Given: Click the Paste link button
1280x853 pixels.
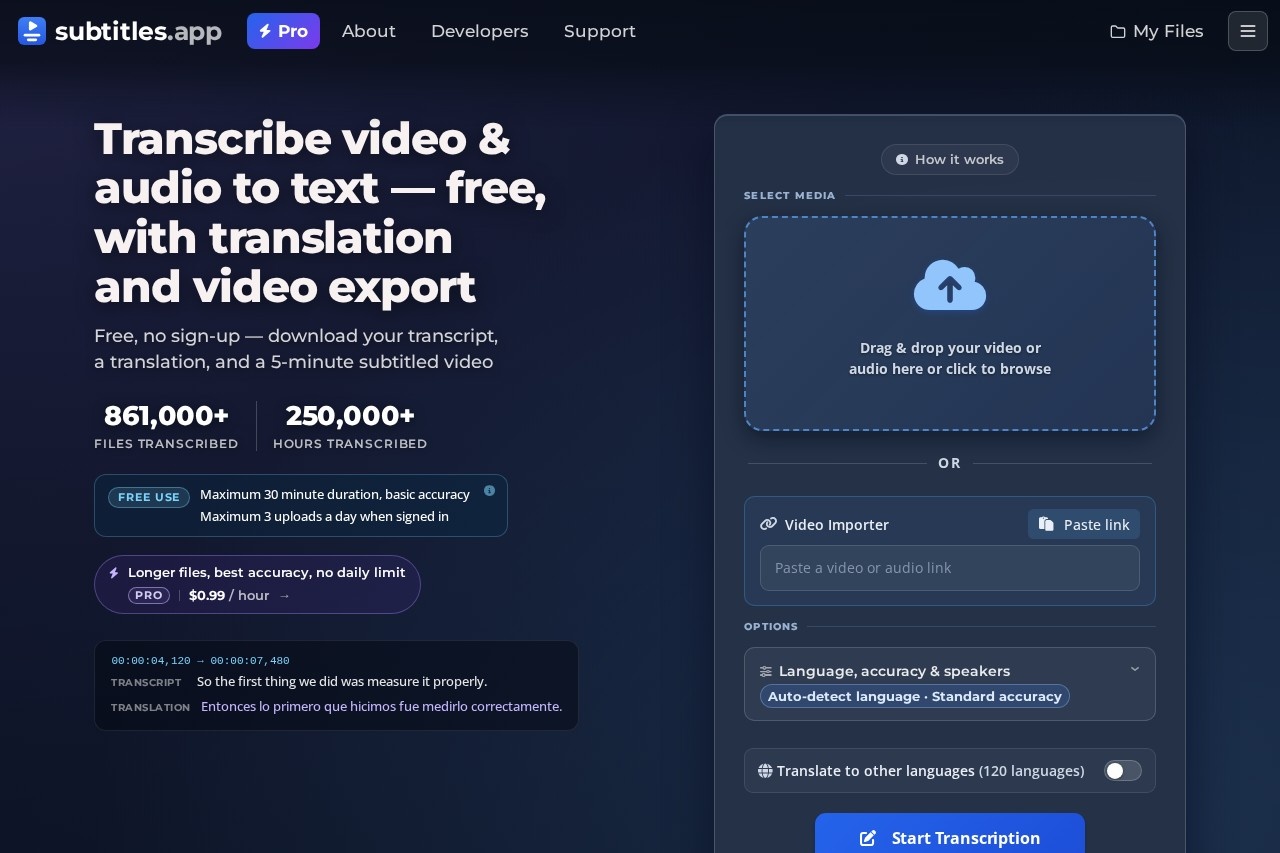Looking at the screenshot, I should click(1084, 524).
